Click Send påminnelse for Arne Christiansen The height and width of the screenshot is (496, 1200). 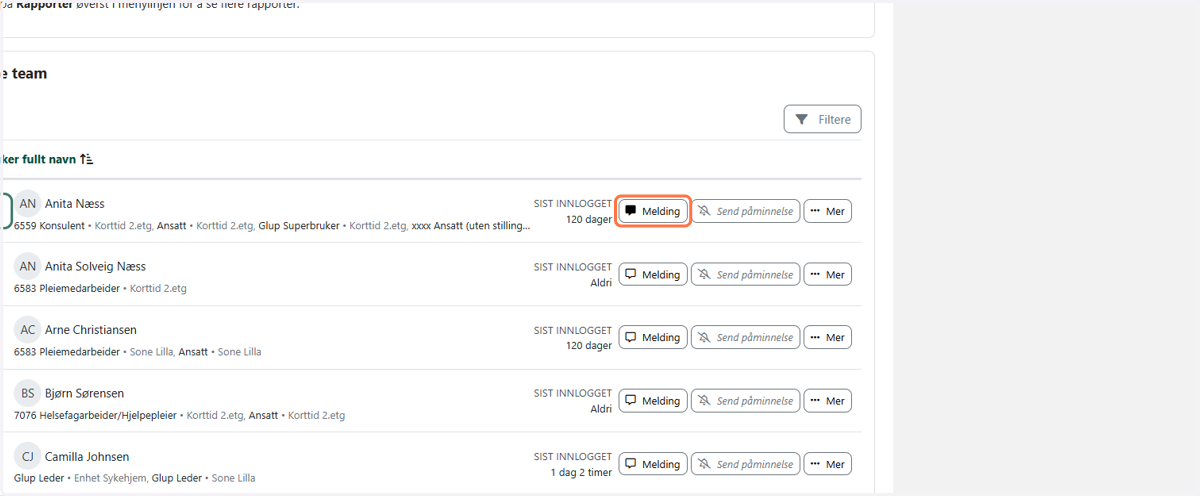(746, 337)
